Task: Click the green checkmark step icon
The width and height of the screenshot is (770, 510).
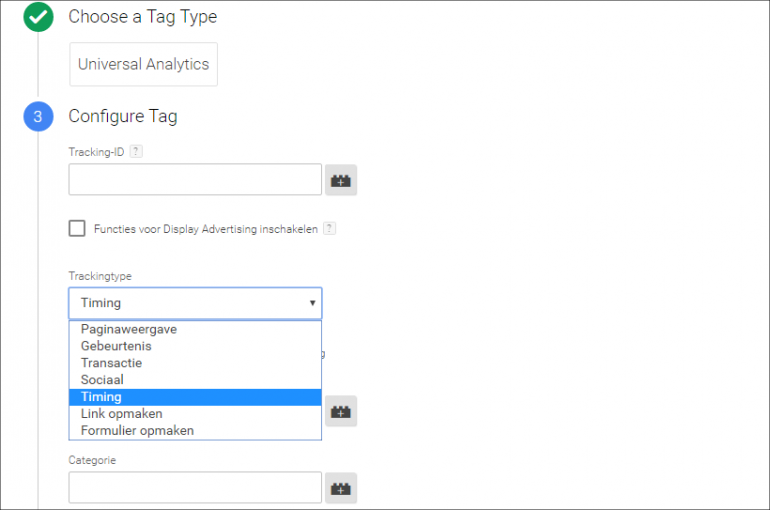Action: pos(38,17)
